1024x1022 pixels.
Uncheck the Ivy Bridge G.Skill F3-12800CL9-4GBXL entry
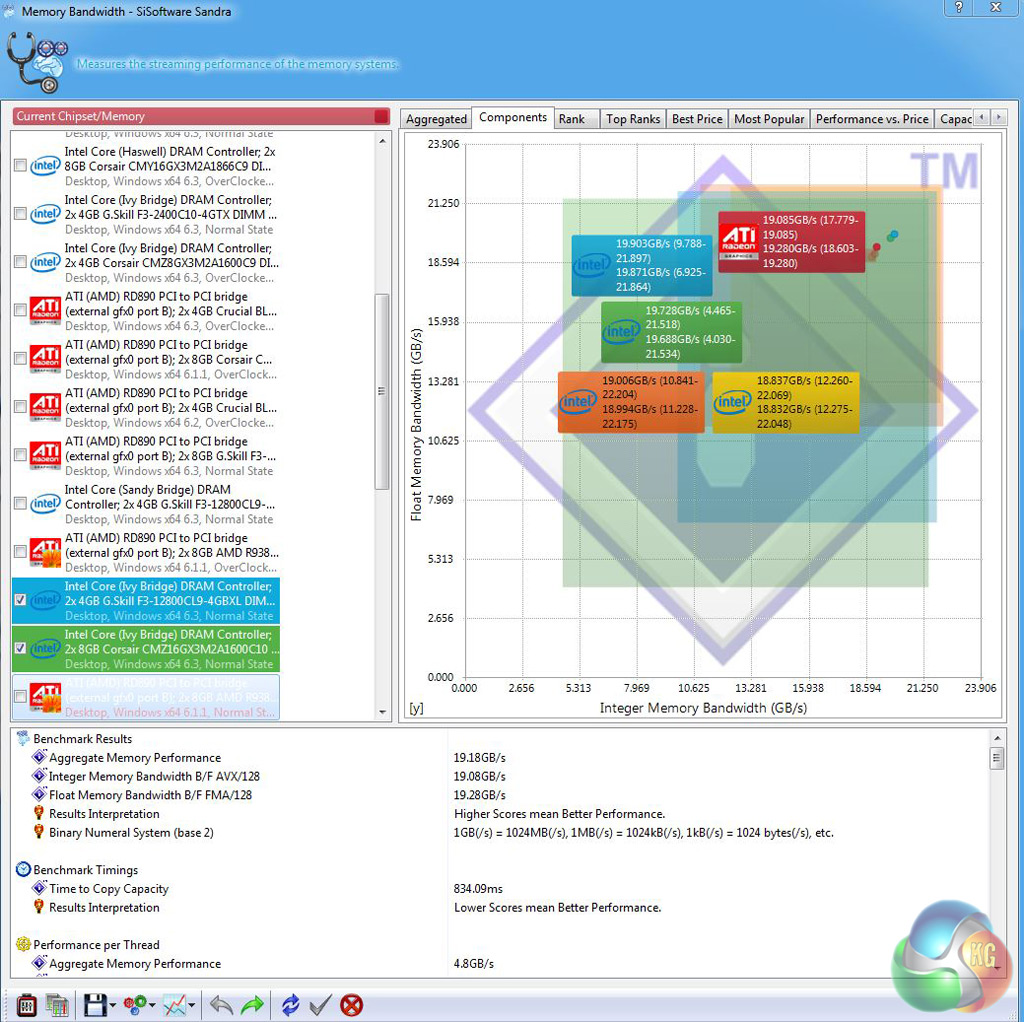tap(20, 600)
